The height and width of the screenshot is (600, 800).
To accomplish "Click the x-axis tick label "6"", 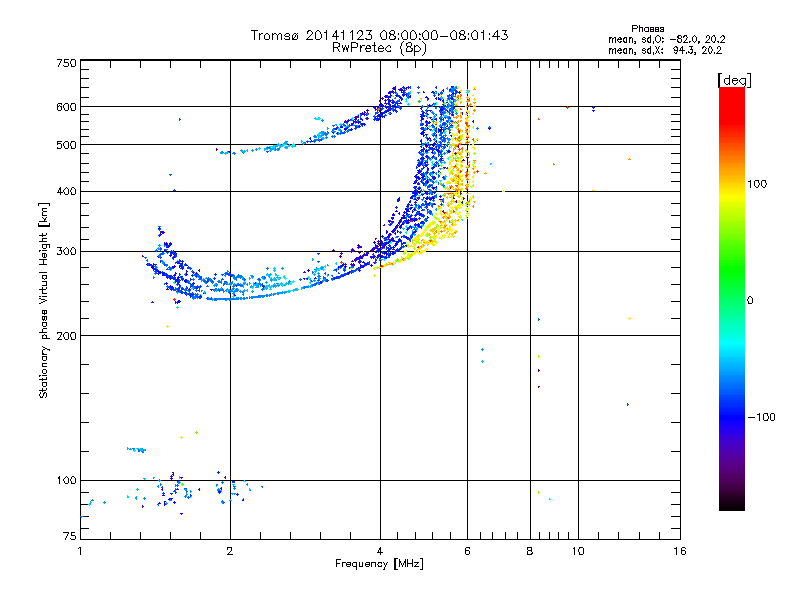I will tap(467, 551).
